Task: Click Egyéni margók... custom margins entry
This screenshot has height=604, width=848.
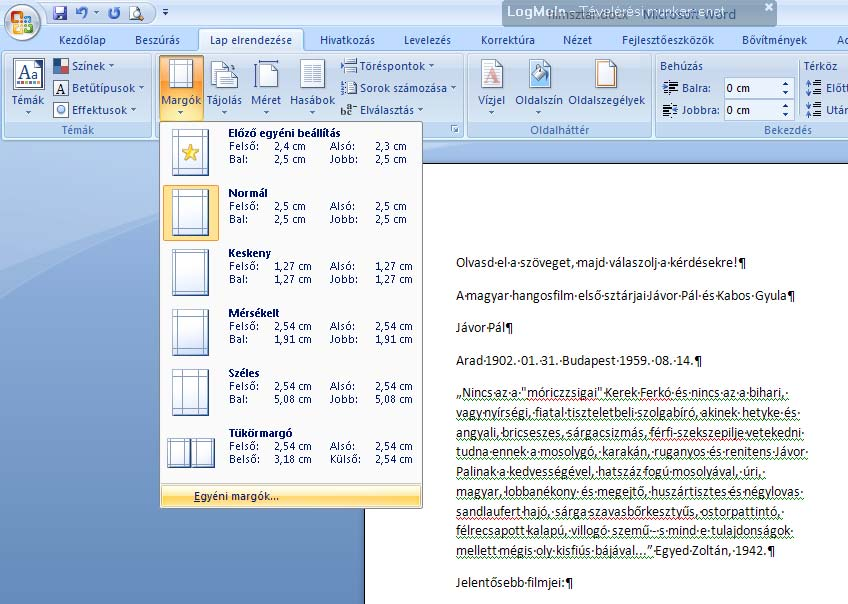Action: 291,496
